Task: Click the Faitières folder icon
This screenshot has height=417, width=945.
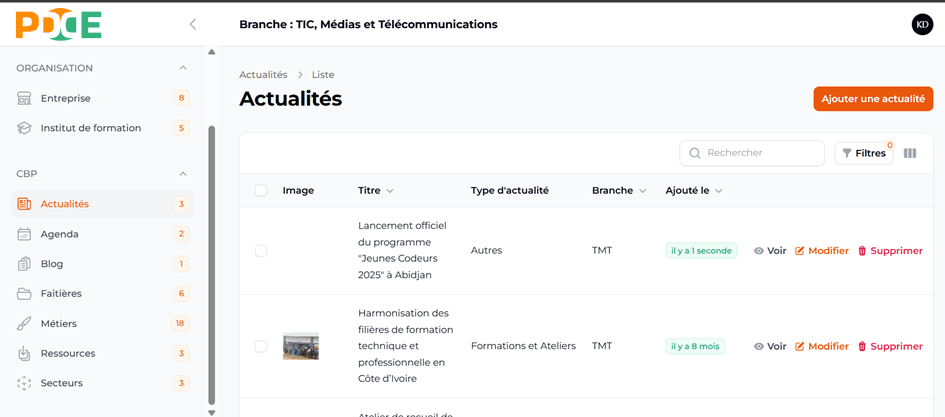Action: [x=24, y=294]
